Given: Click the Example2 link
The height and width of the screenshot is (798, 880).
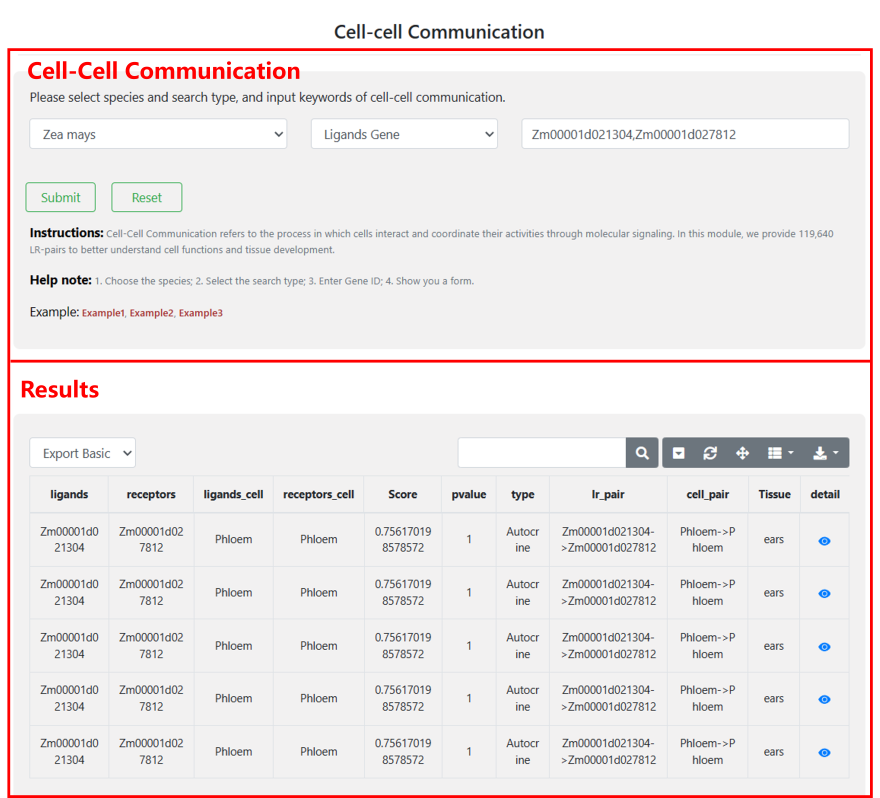Looking at the screenshot, I should tap(151, 313).
